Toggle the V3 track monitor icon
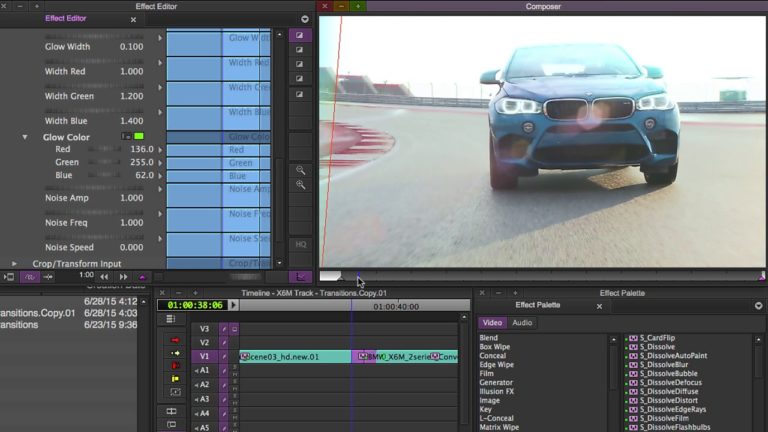Viewport: 768px width, 432px height. click(234, 328)
